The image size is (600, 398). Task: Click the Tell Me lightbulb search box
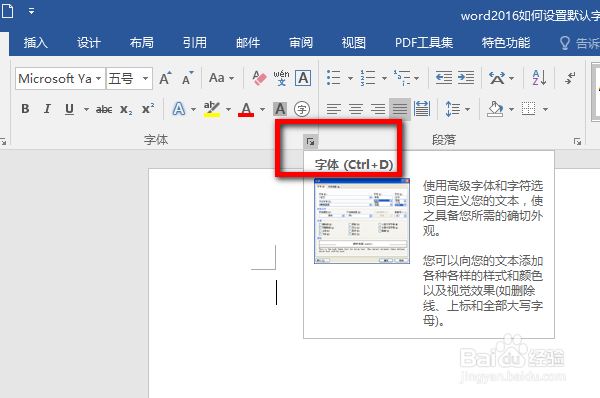pyautogui.click(x=579, y=43)
